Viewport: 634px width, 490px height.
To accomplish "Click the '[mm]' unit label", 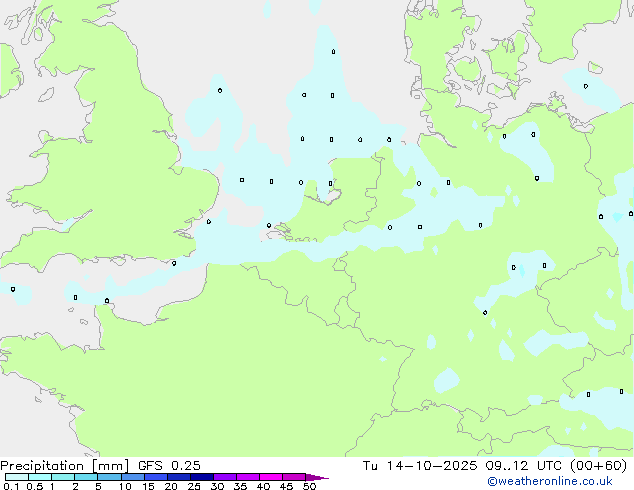I will point(110,466).
